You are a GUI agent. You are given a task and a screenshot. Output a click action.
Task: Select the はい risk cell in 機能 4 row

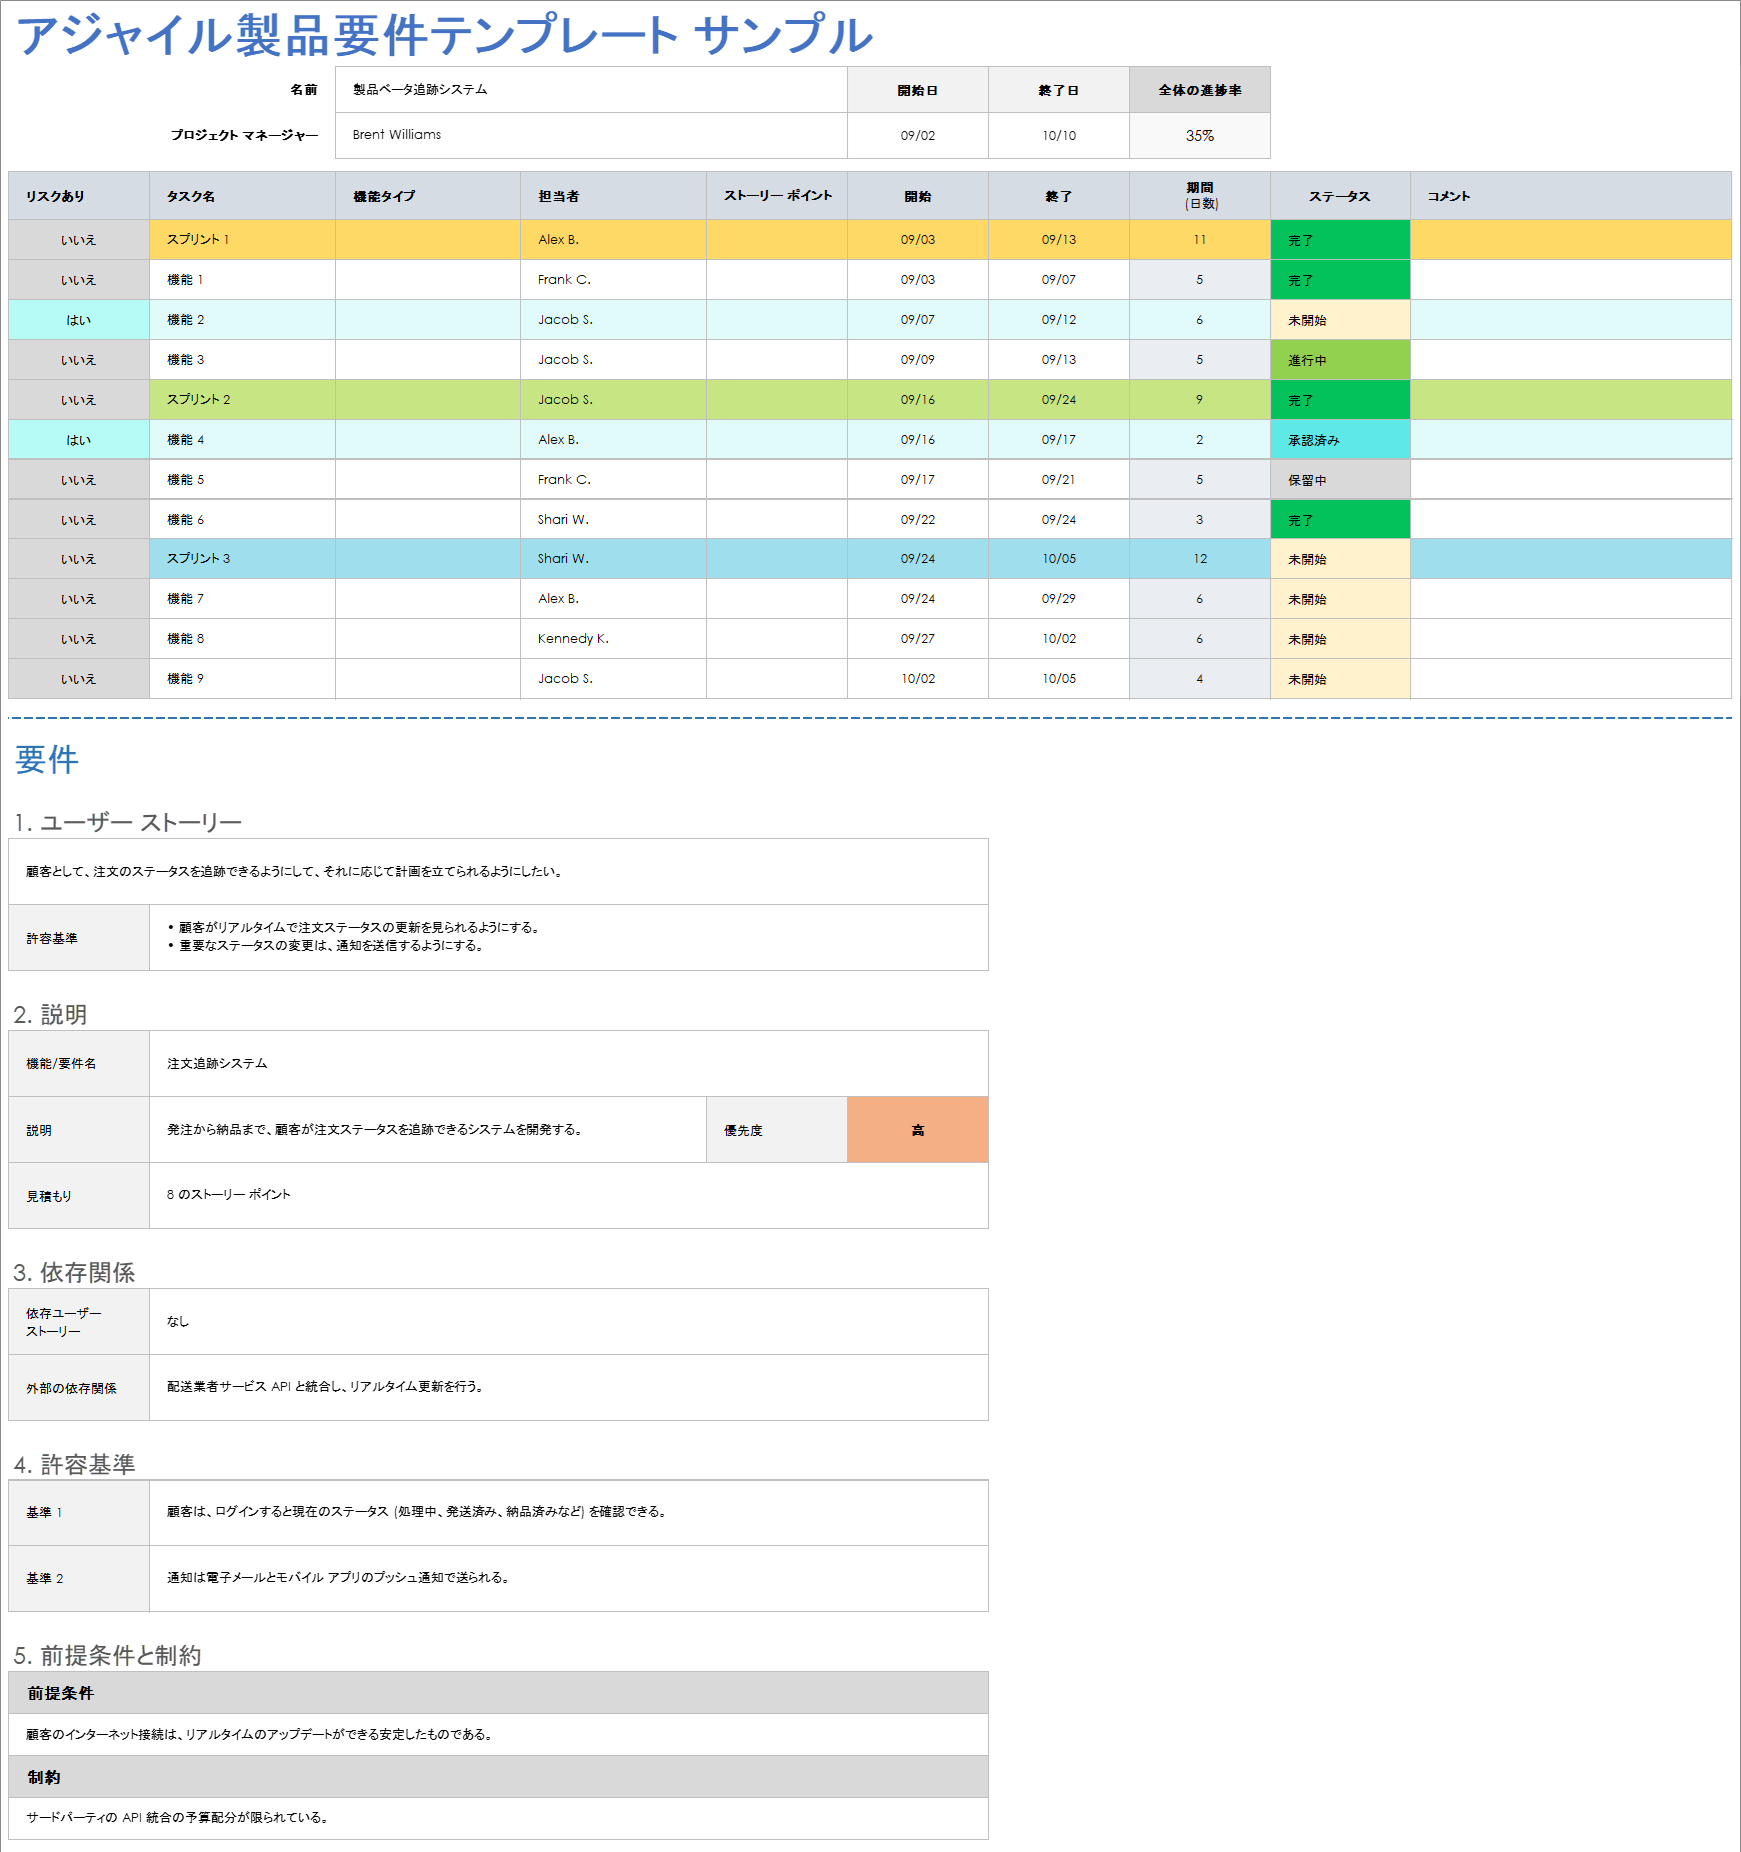[x=79, y=440]
